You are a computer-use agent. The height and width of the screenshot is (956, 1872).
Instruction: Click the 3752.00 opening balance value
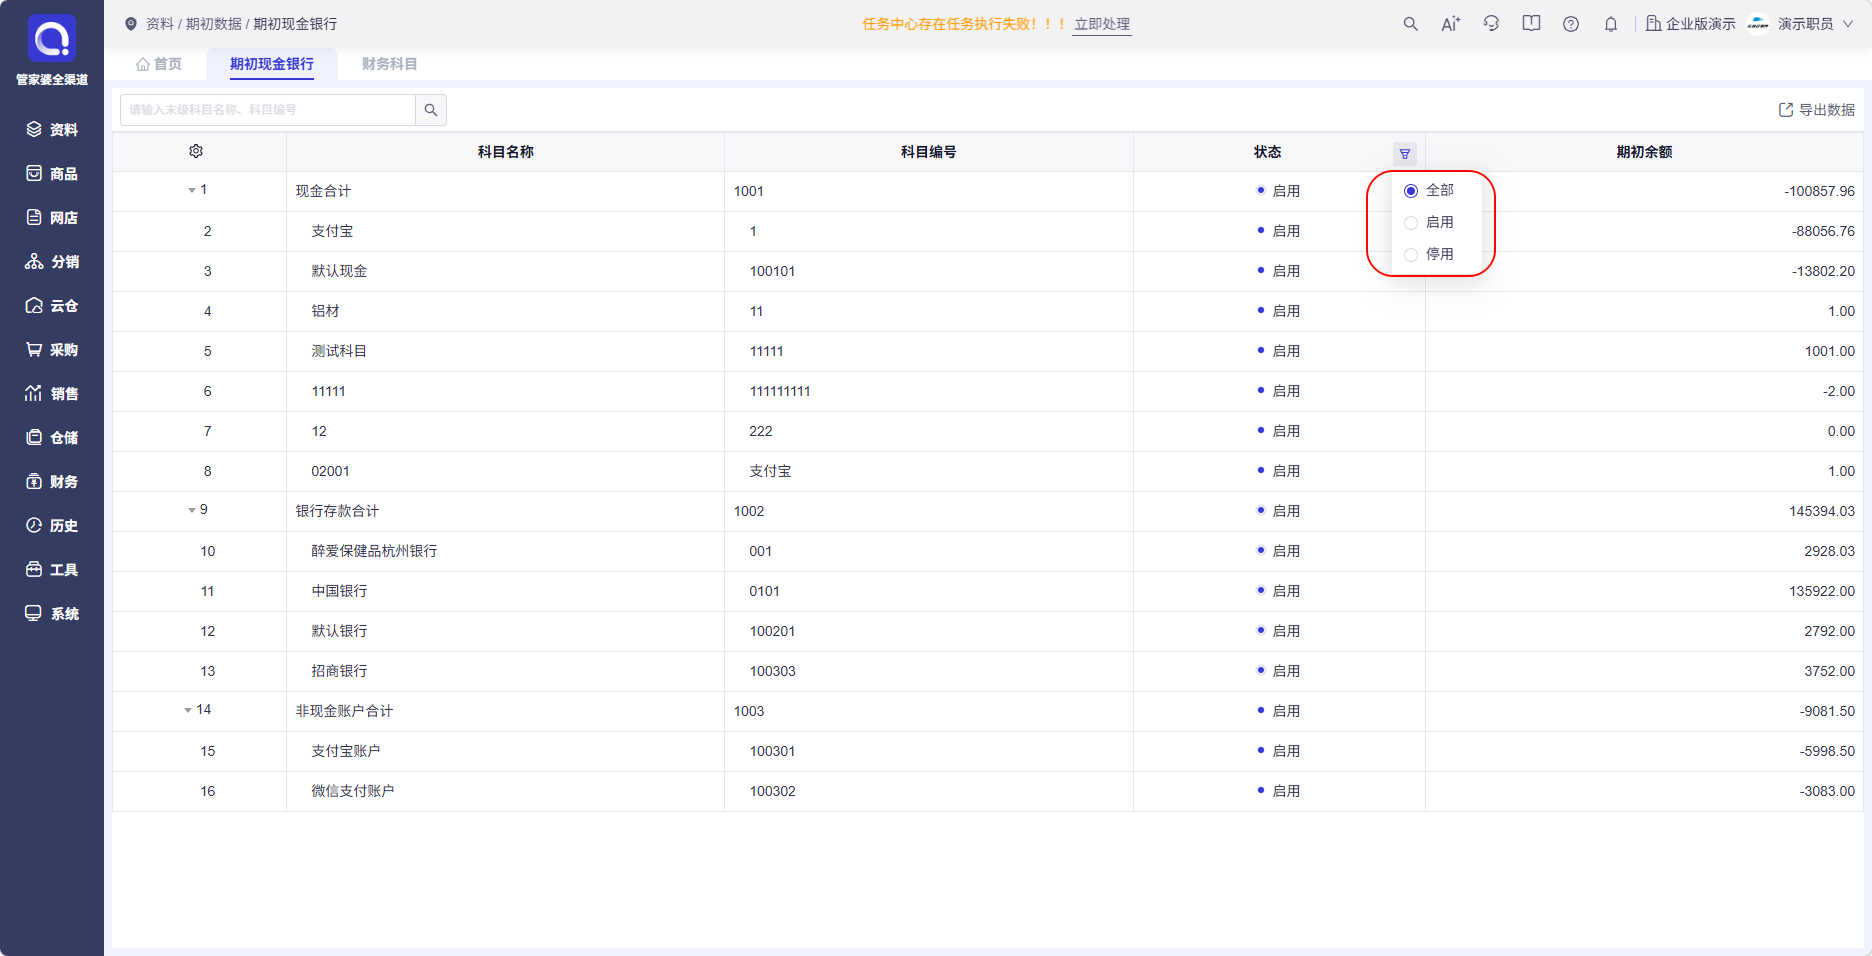click(x=1829, y=671)
